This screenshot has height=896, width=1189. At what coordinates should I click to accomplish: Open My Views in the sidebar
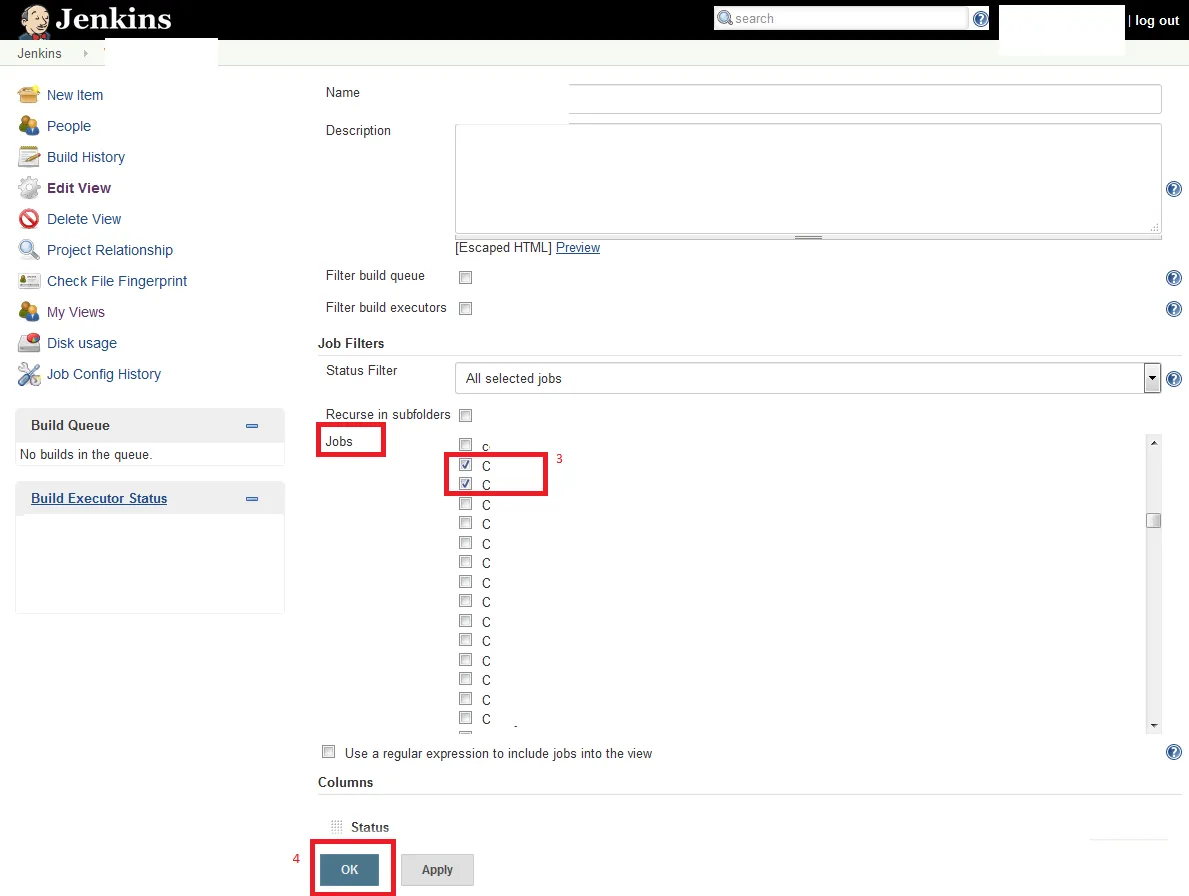(x=76, y=312)
